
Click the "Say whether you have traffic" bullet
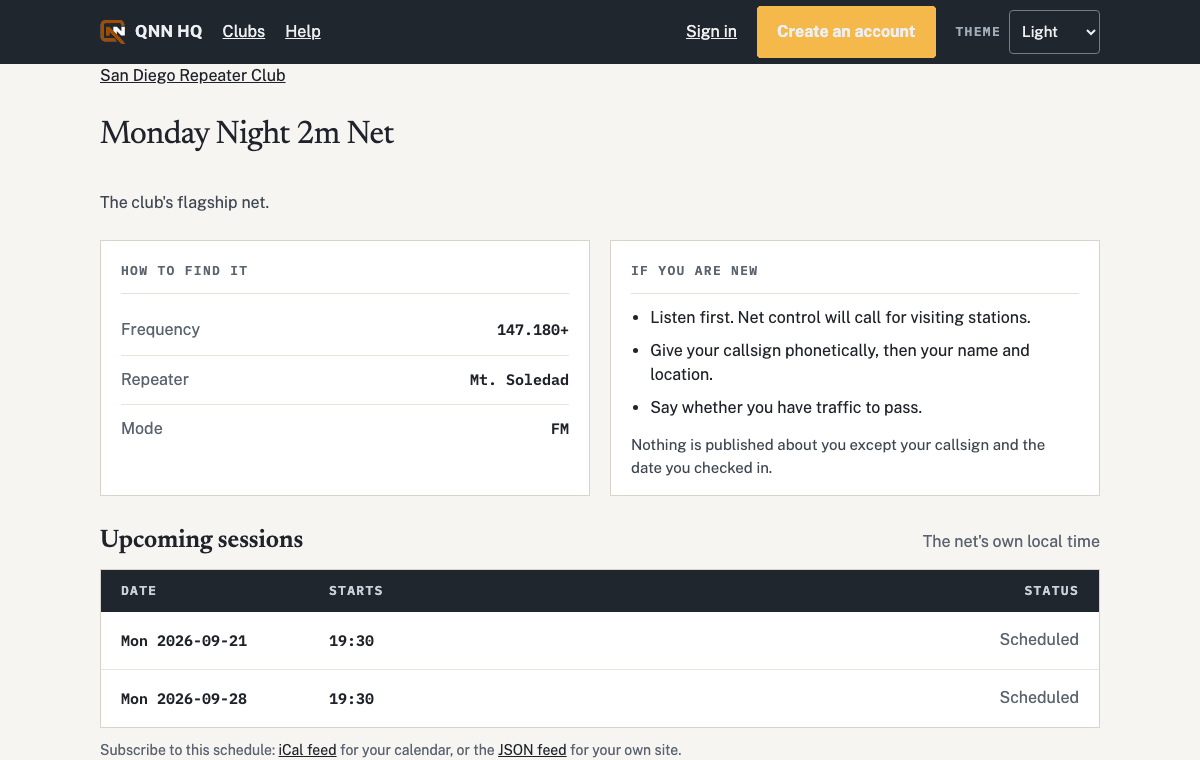pyautogui.click(x=786, y=408)
